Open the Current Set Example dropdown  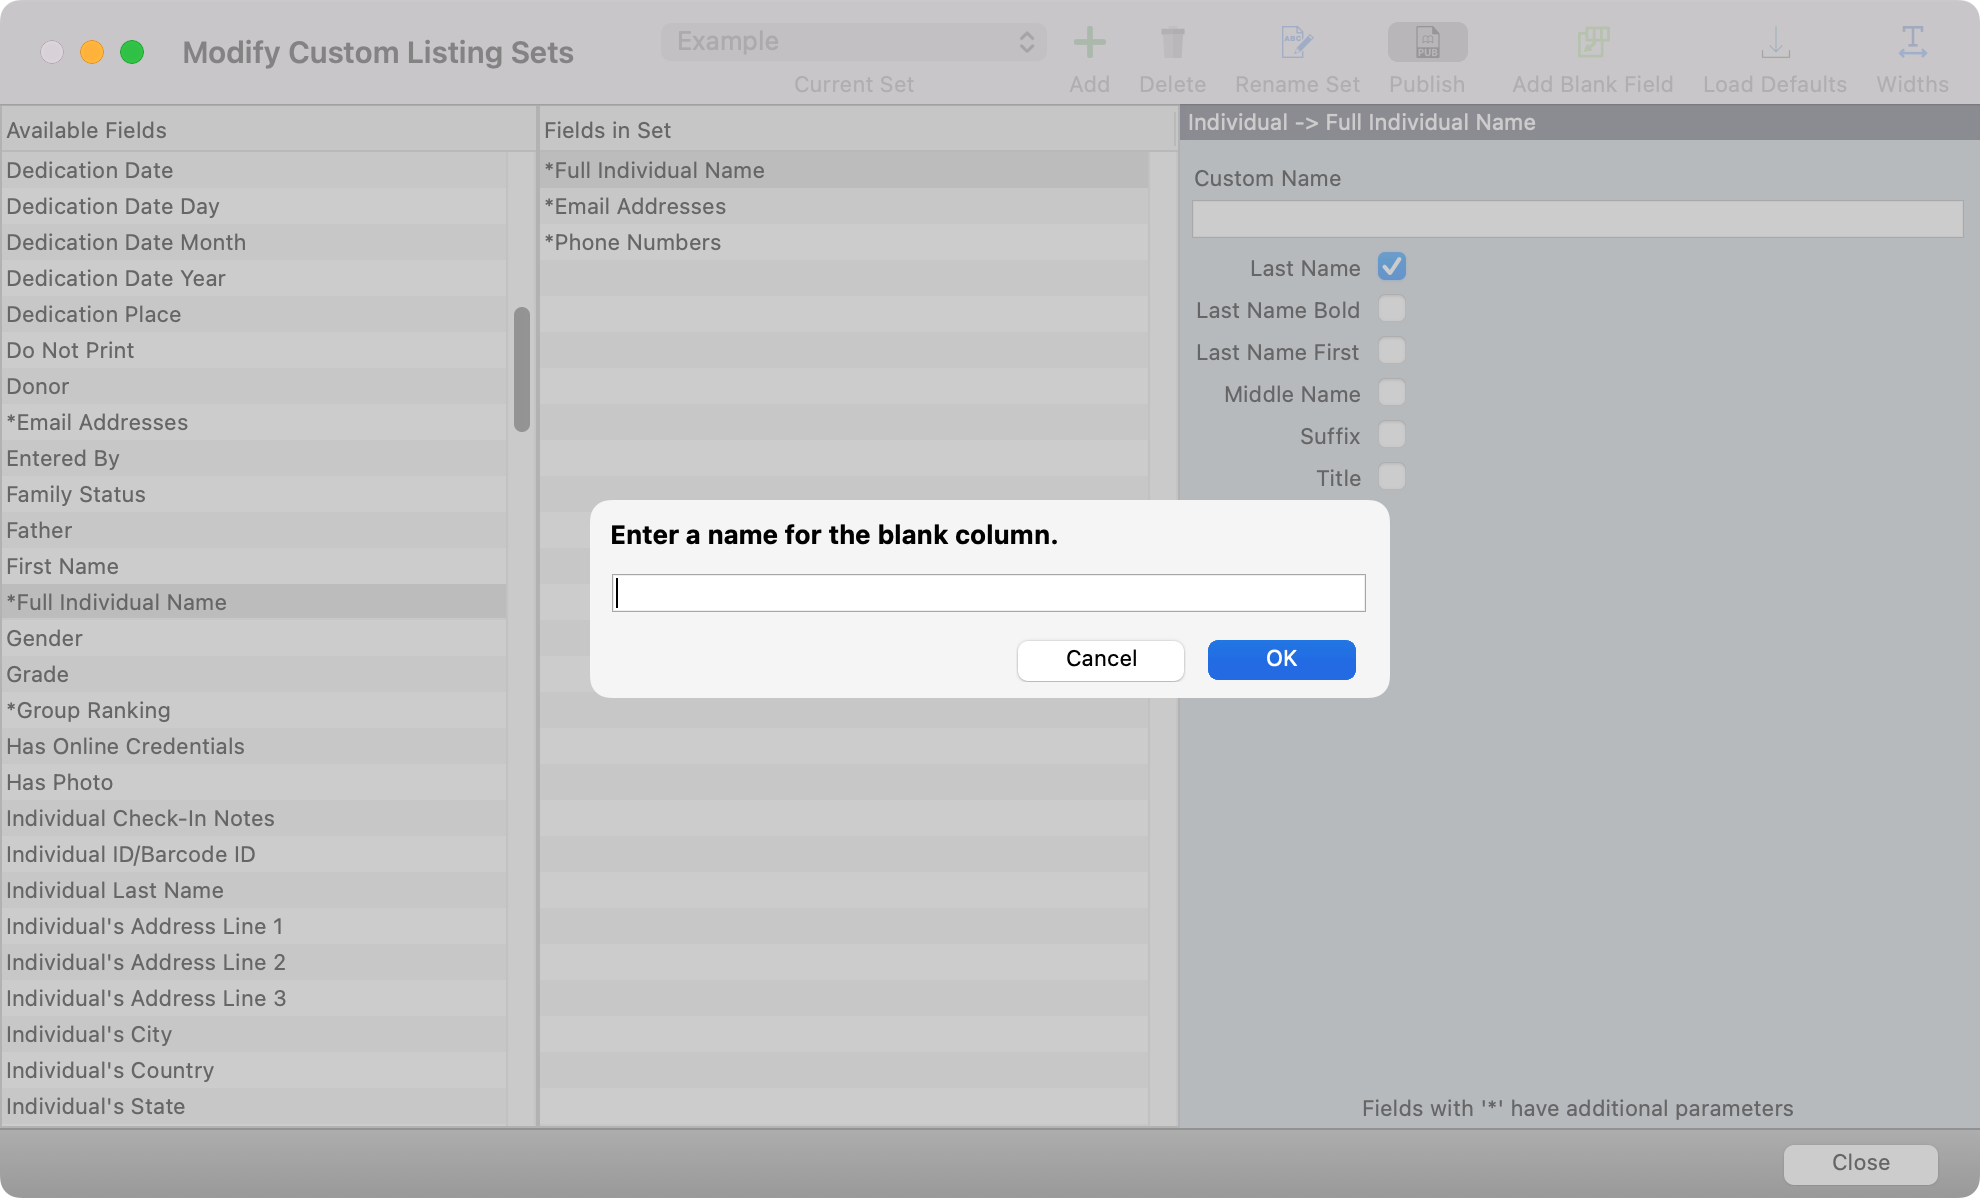(x=853, y=42)
